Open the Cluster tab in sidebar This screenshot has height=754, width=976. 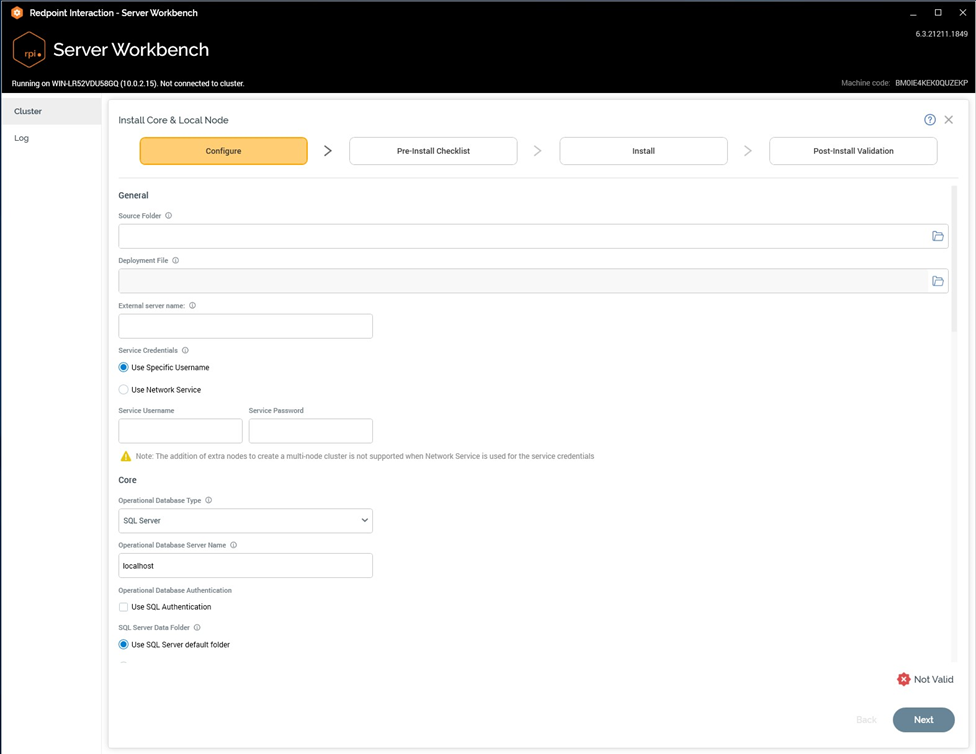click(x=51, y=111)
